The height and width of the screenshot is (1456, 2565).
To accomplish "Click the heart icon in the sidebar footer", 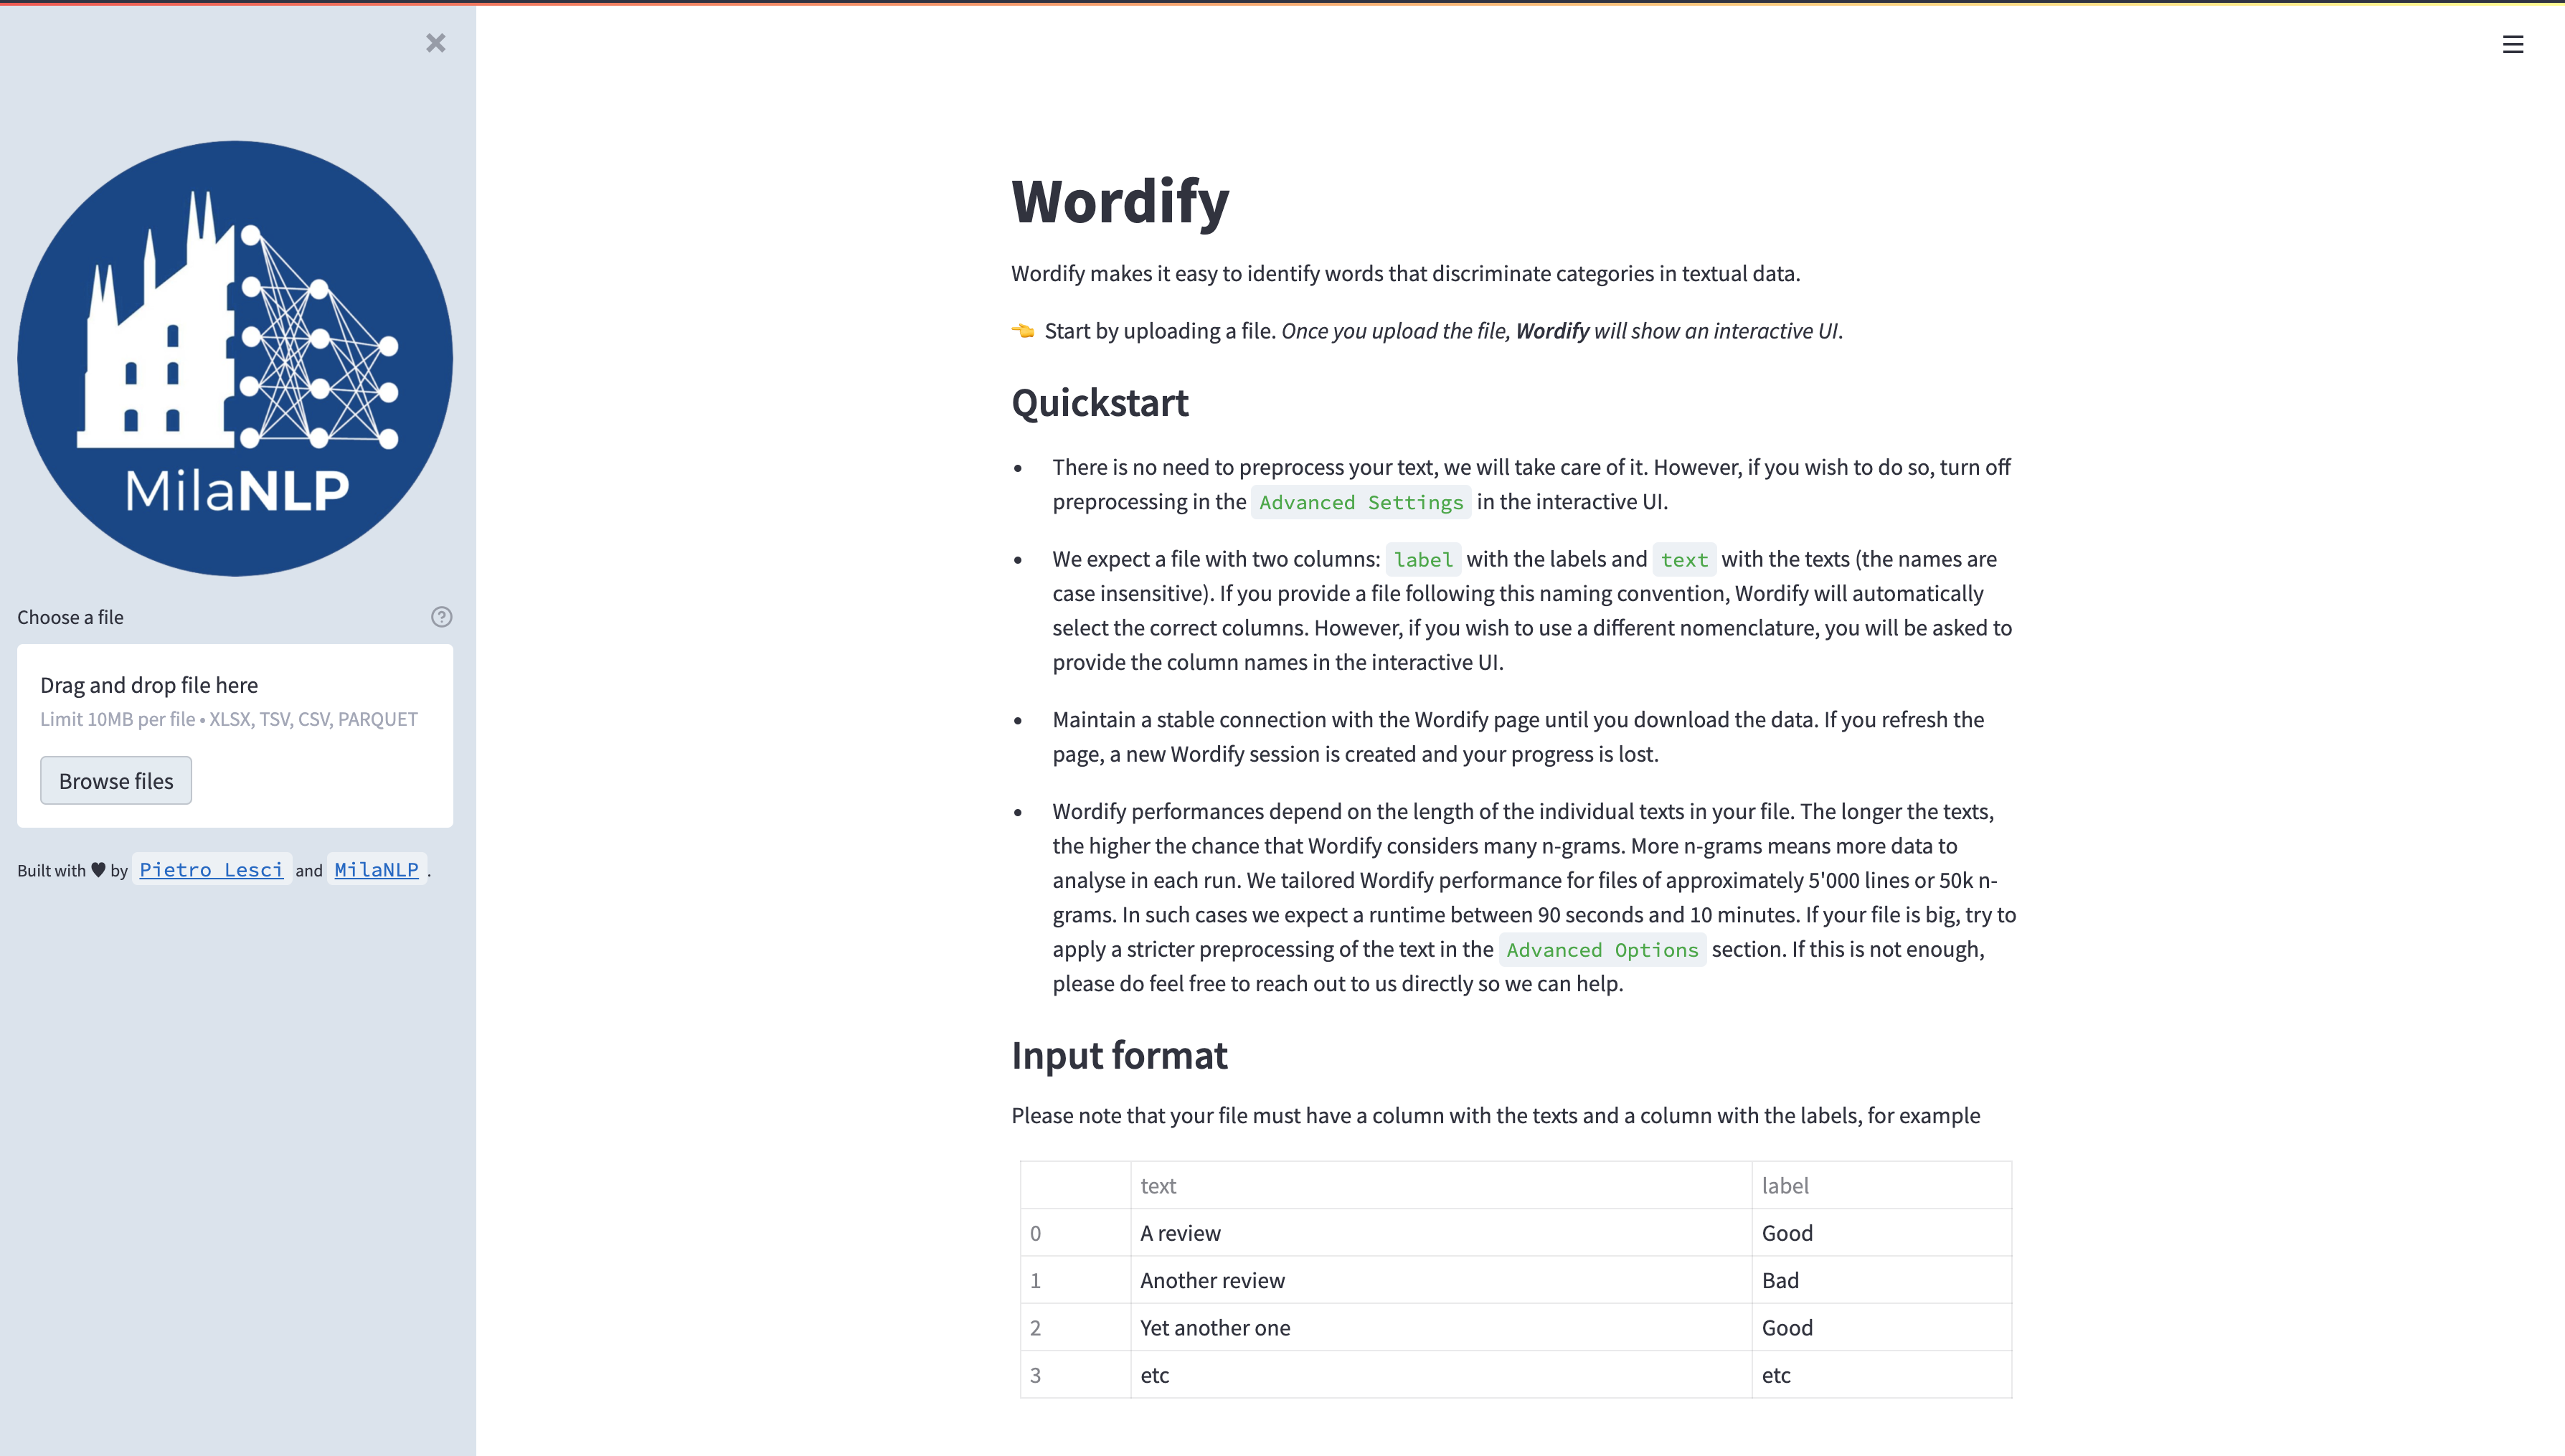I will click(98, 870).
